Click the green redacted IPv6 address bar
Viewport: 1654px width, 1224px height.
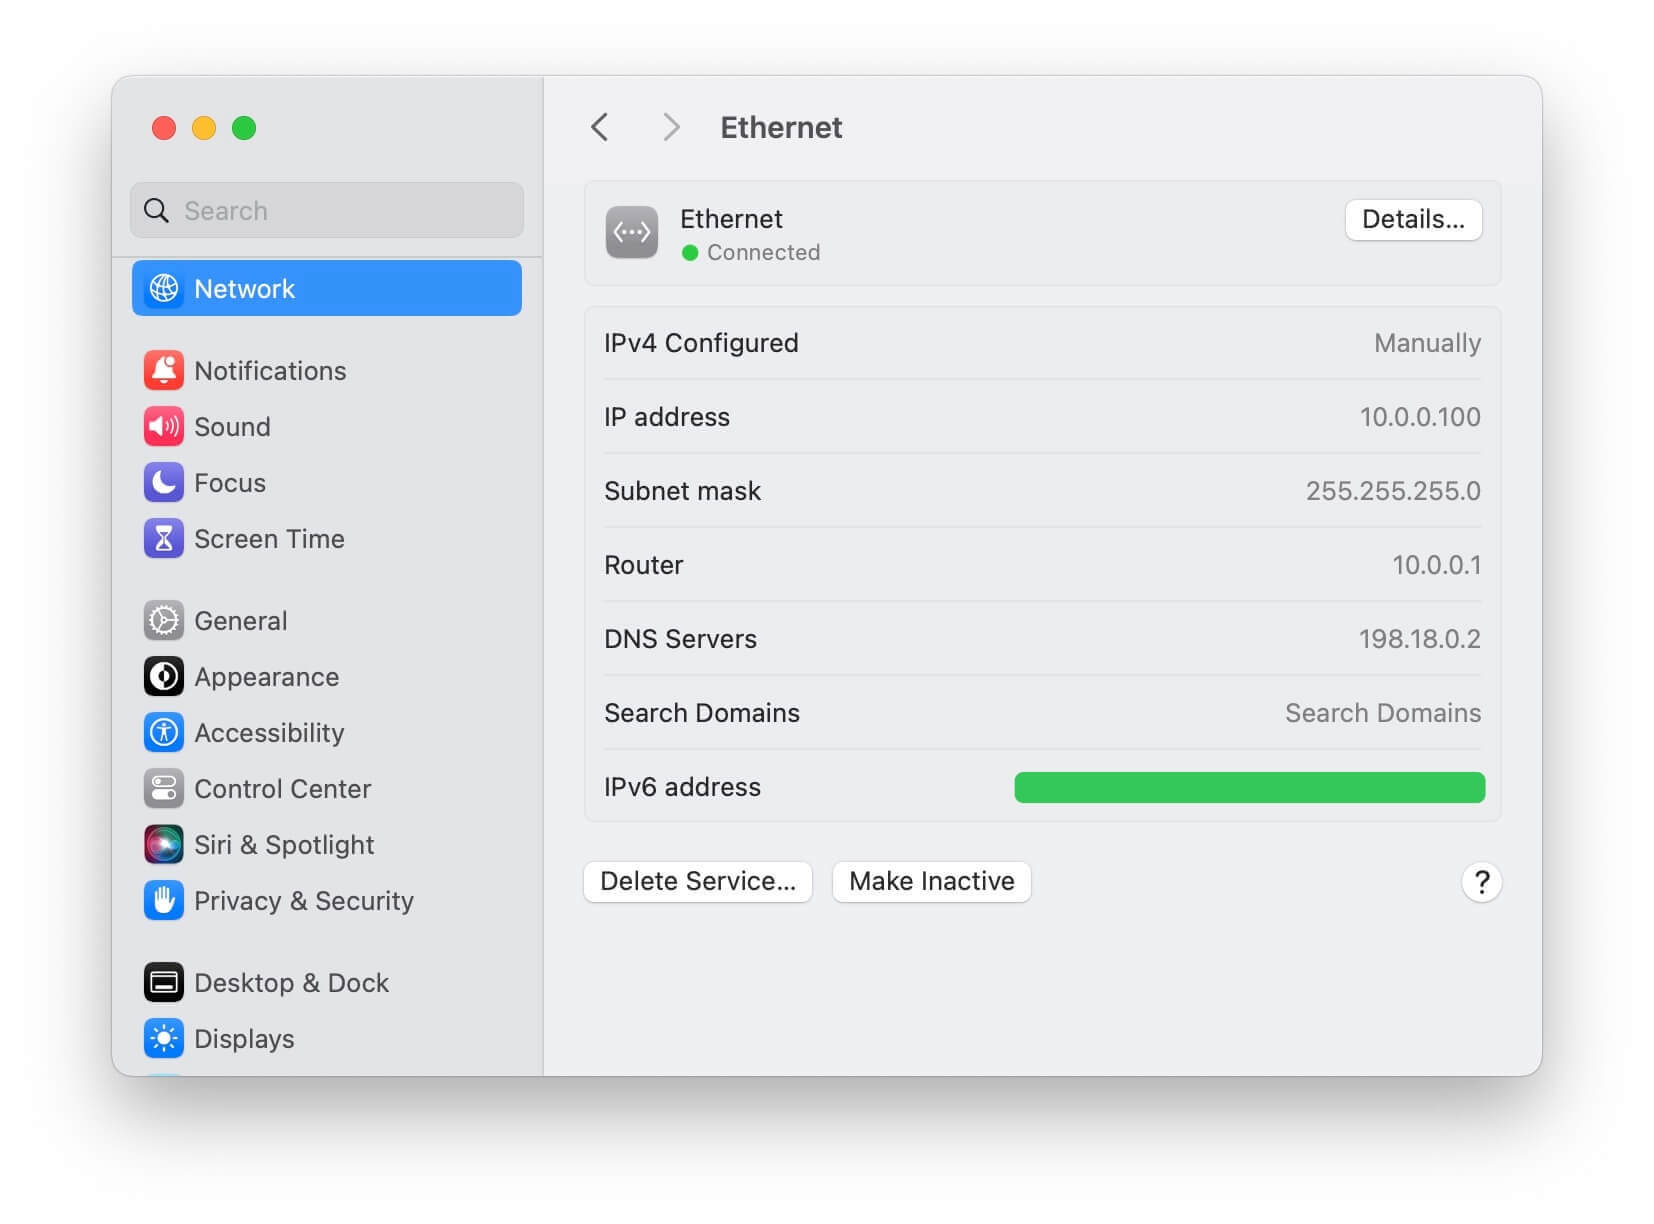point(1249,787)
